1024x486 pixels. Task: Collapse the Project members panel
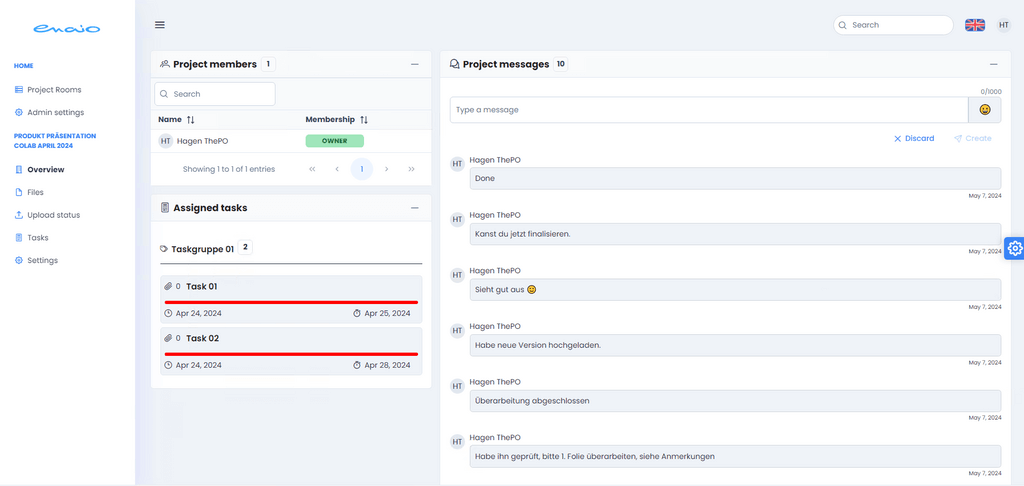pyautogui.click(x=415, y=64)
